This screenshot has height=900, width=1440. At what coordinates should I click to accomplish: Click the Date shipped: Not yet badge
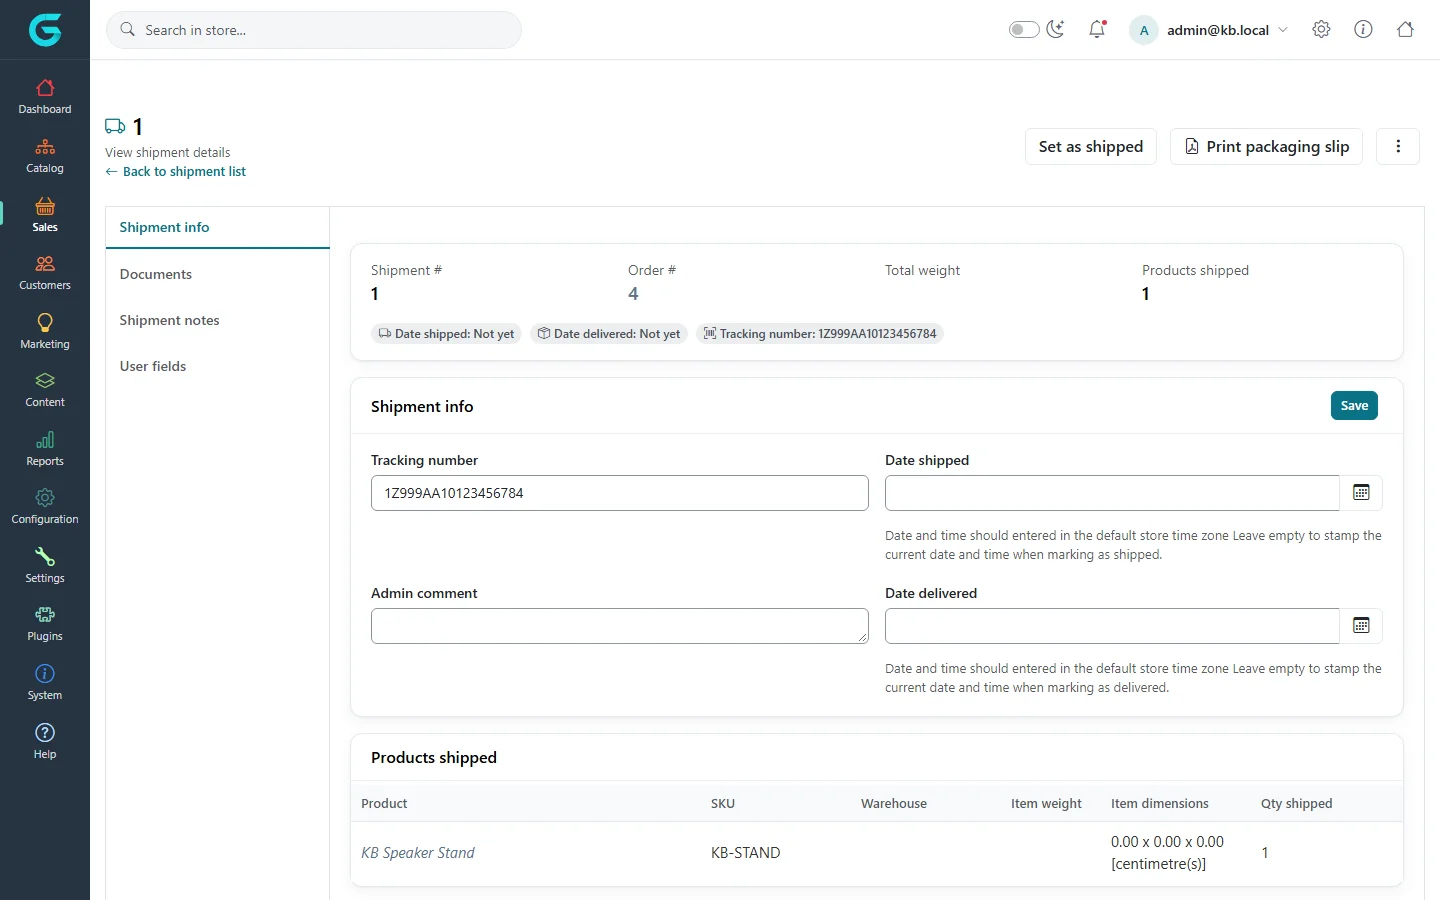click(x=446, y=334)
